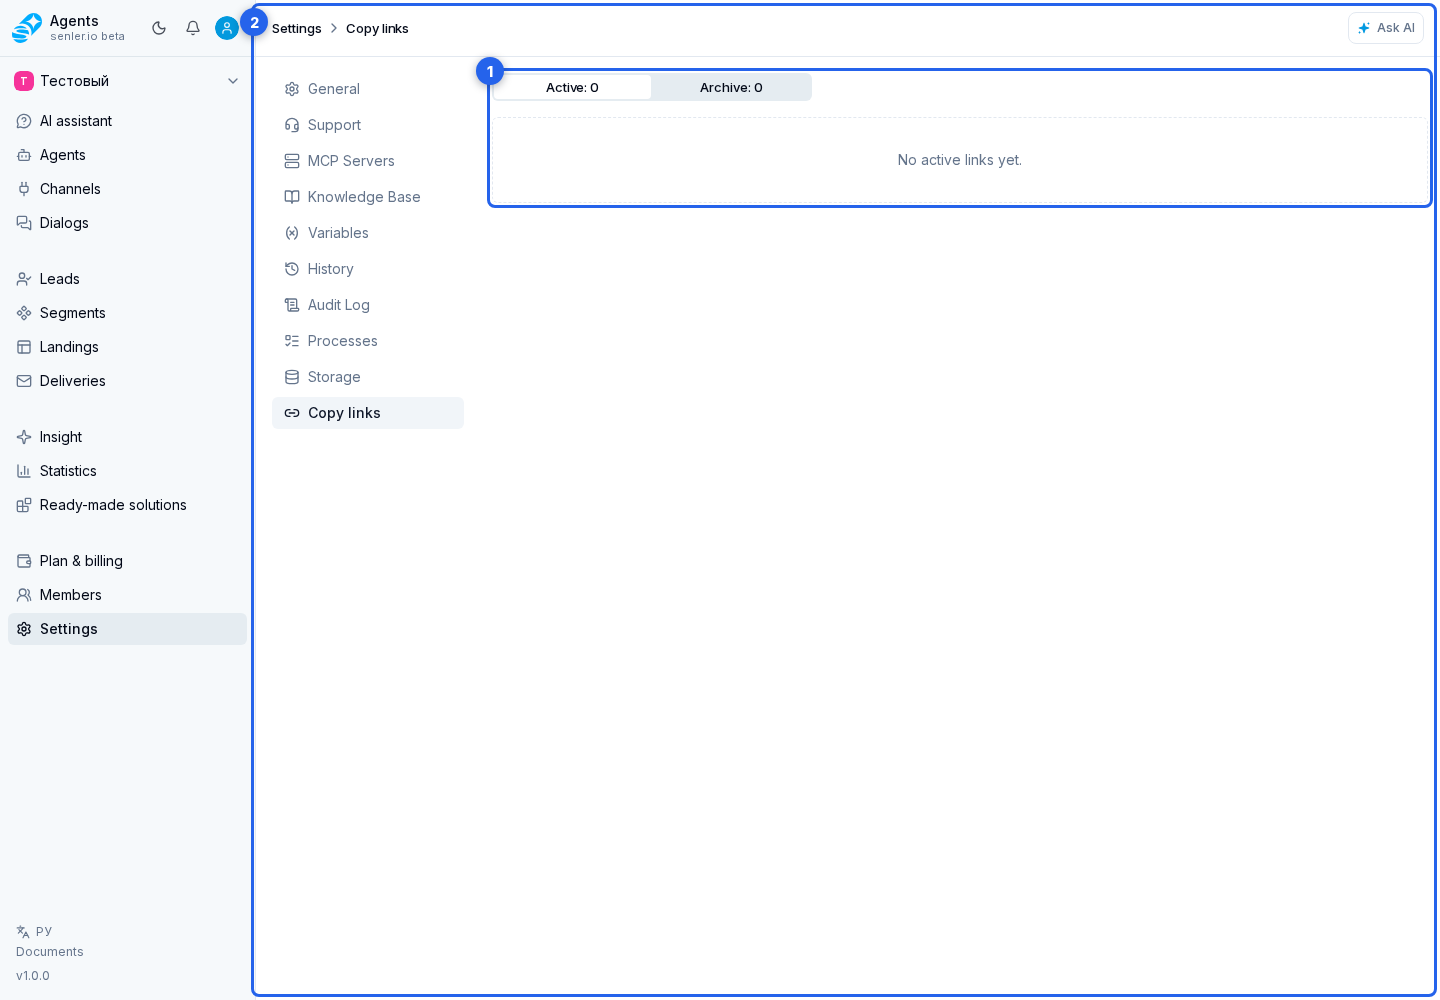Click the Copy links chain icon
1440x1000 pixels.
click(292, 413)
